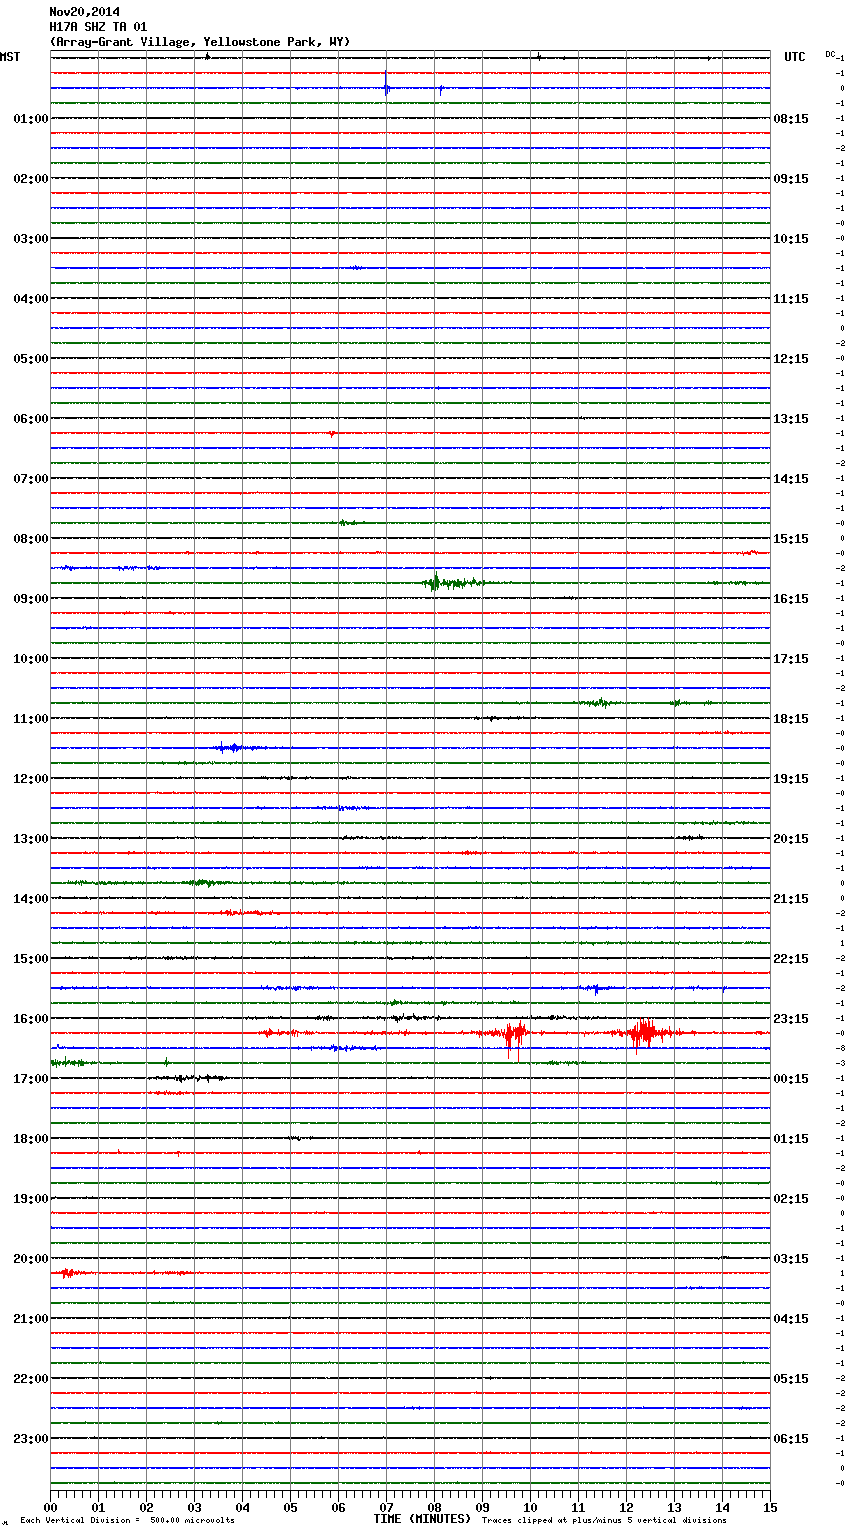Click the TIME (MINUTES) axis title
Viewport: 850px width, 1534px height.
click(422, 1519)
